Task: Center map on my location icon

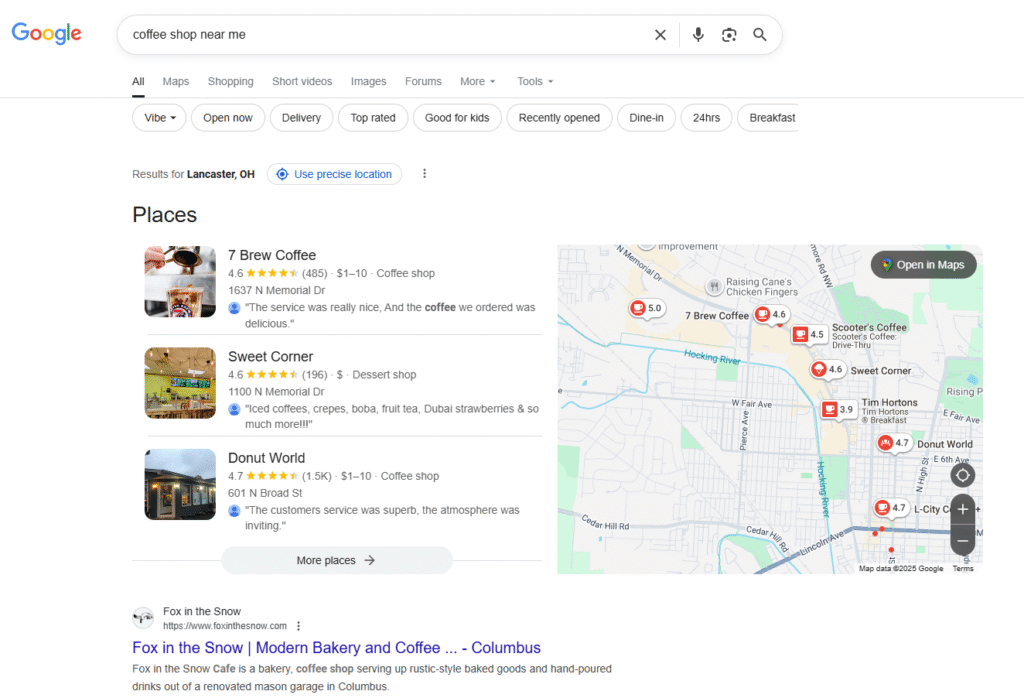Action: (x=962, y=475)
